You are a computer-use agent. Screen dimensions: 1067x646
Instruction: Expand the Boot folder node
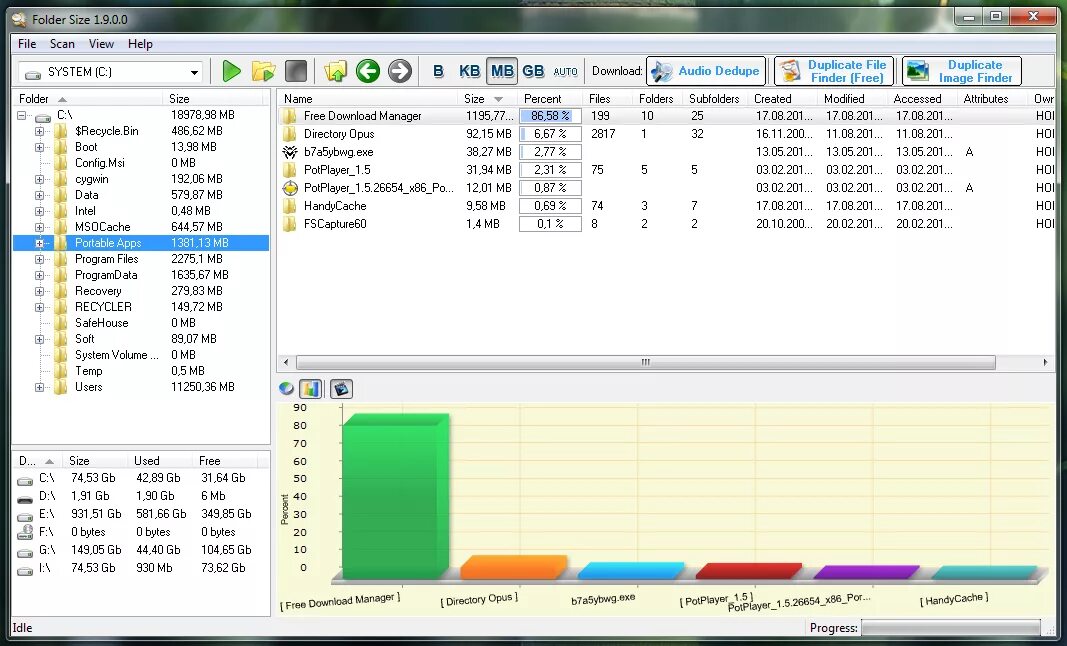(x=39, y=147)
